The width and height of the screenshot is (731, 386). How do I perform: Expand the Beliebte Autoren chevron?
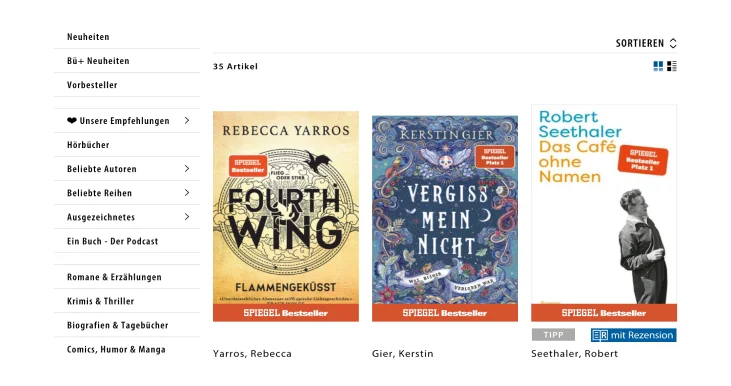pyautogui.click(x=187, y=169)
